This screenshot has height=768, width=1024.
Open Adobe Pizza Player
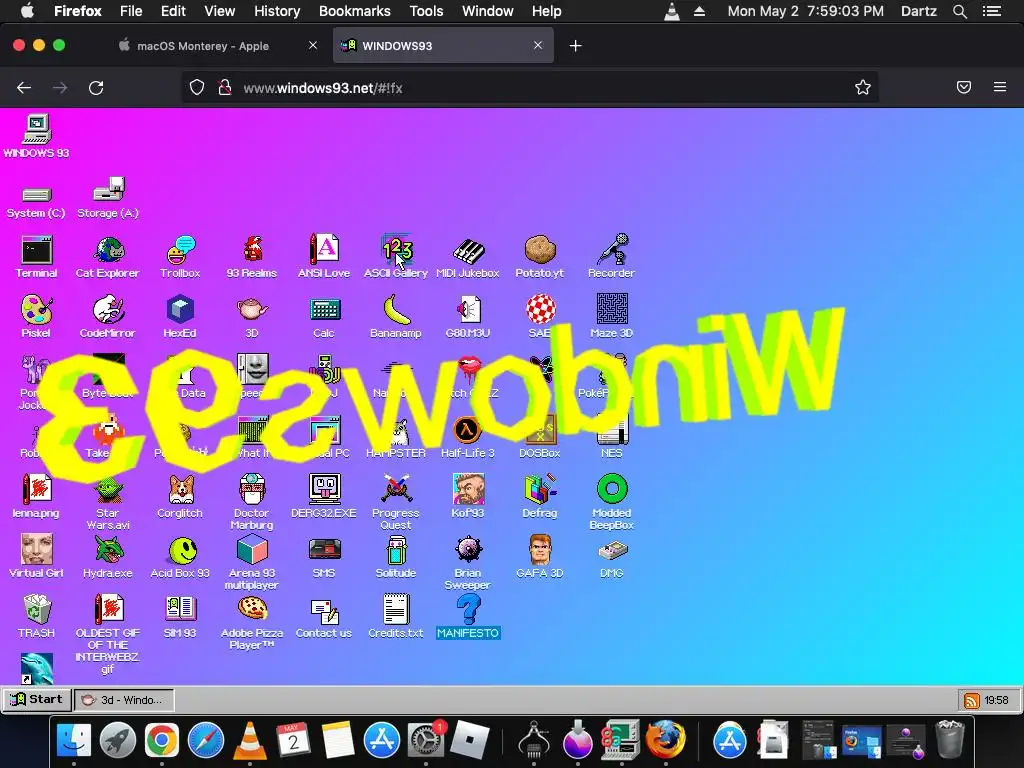pyautogui.click(x=252, y=623)
